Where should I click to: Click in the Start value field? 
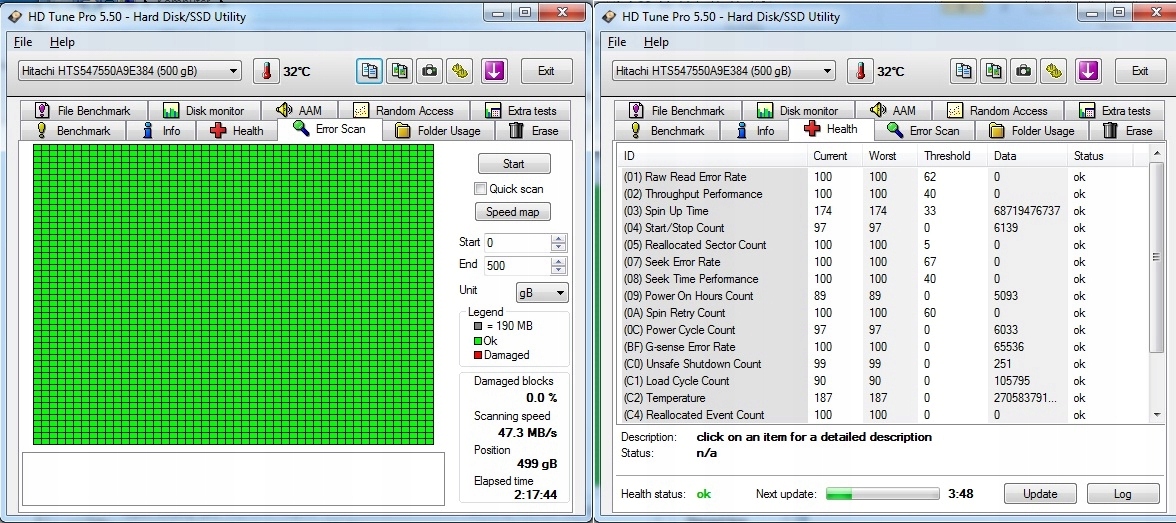(x=518, y=243)
